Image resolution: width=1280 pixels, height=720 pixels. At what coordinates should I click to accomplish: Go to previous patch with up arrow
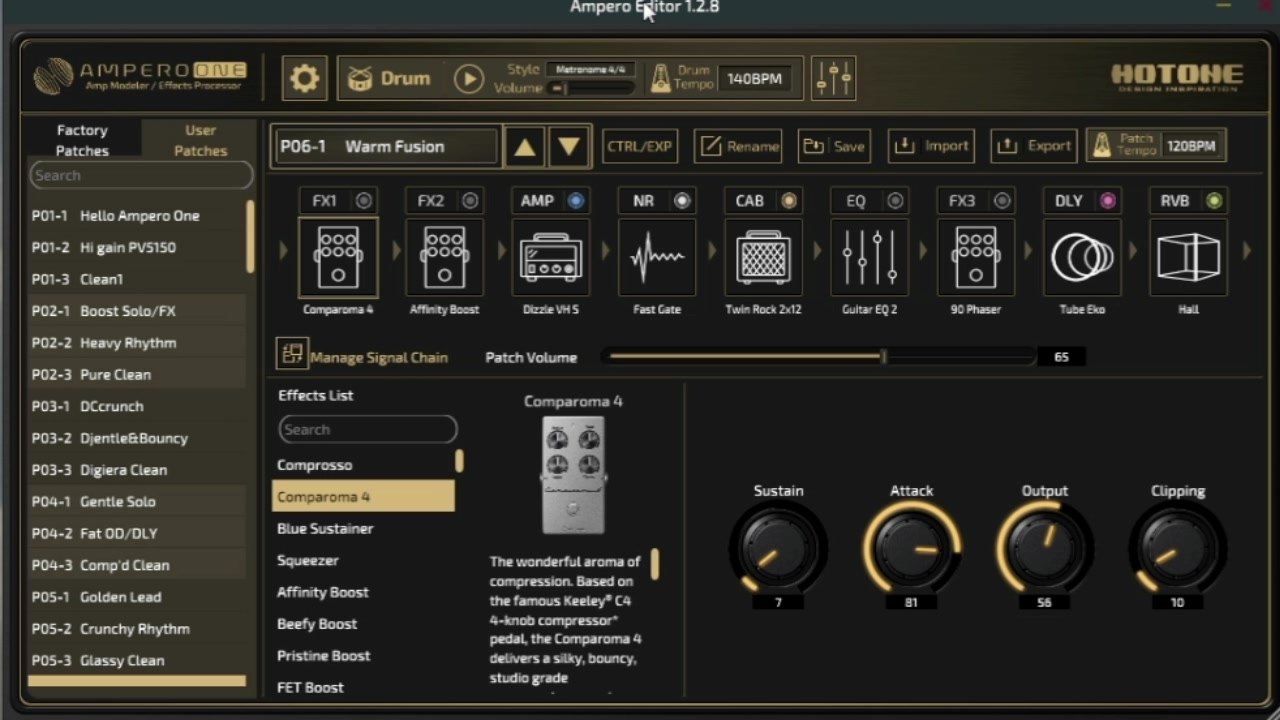click(x=524, y=147)
